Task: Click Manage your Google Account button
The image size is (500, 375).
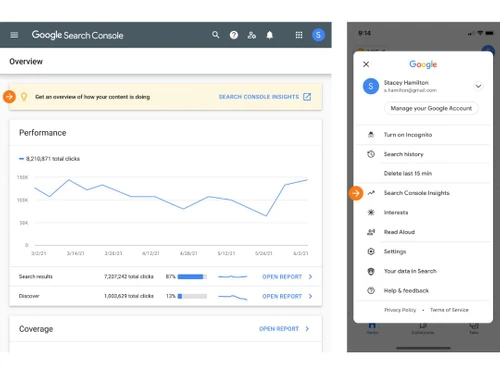Action: click(x=431, y=108)
